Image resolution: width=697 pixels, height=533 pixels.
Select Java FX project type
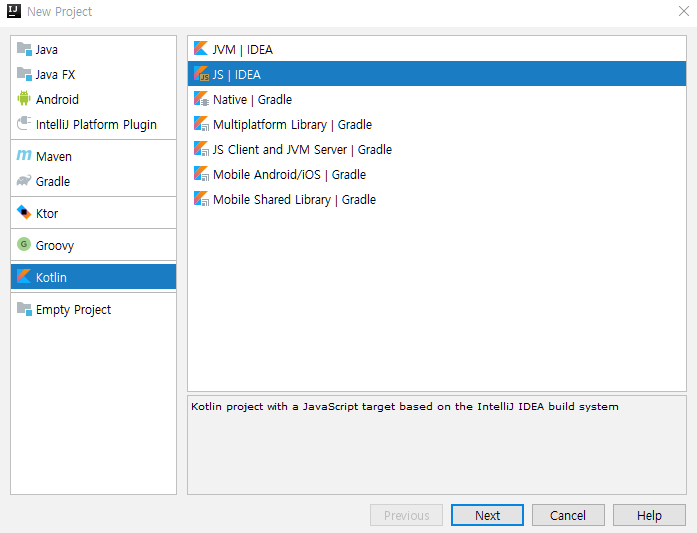coord(55,74)
